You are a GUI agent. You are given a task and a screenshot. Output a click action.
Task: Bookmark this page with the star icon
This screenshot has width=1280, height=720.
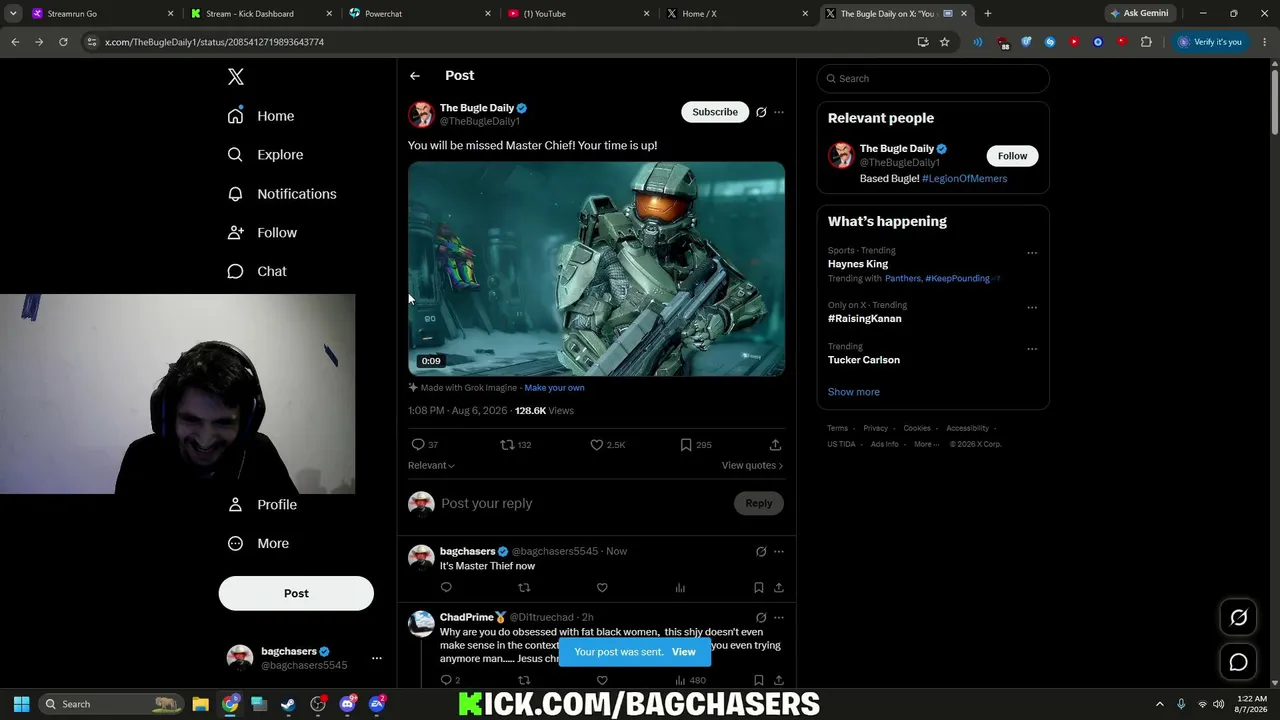coord(944,42)
